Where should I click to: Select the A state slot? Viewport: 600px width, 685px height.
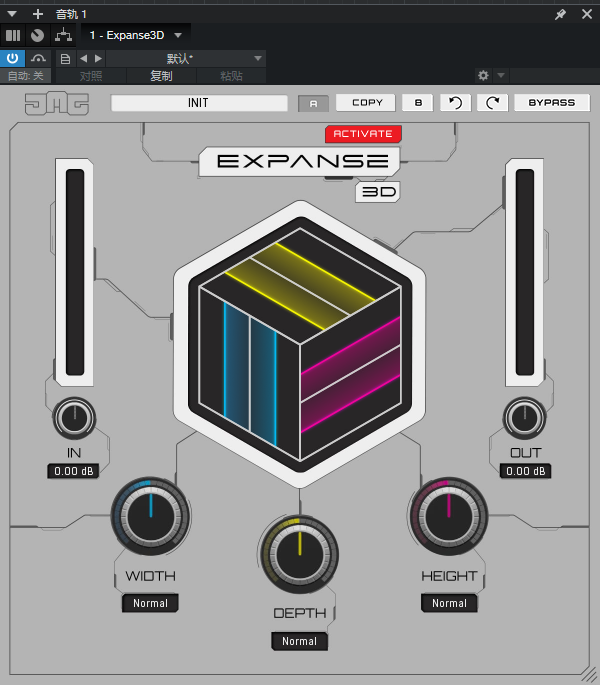point(313,104)
